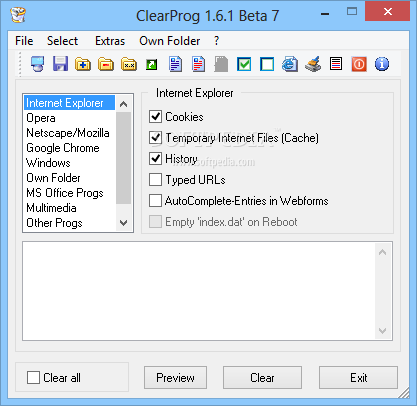Viewport: 417px width, 406px height.
Task: Click the add folder plus icon
Action: [x=83, y=64]
